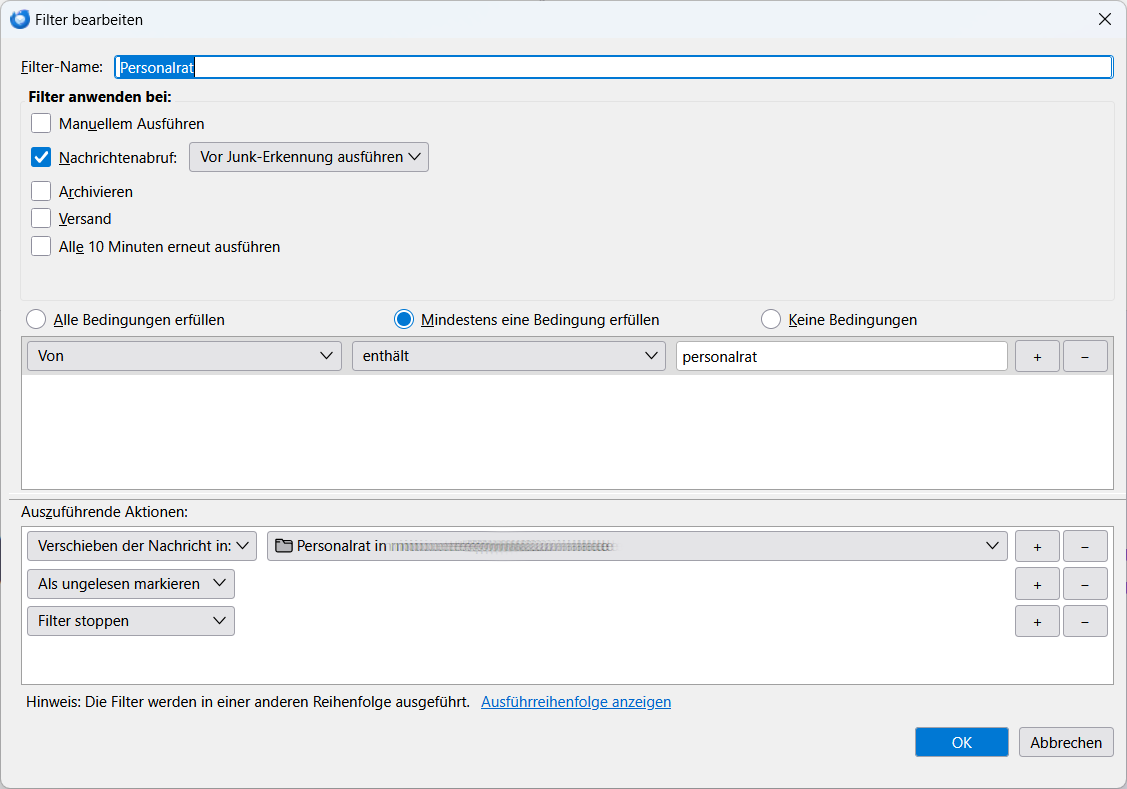The image size is (1127, 789).
Task: Open the Personalrat target folder dropdown
Action: pyautogui.click(x=636, y=546)
